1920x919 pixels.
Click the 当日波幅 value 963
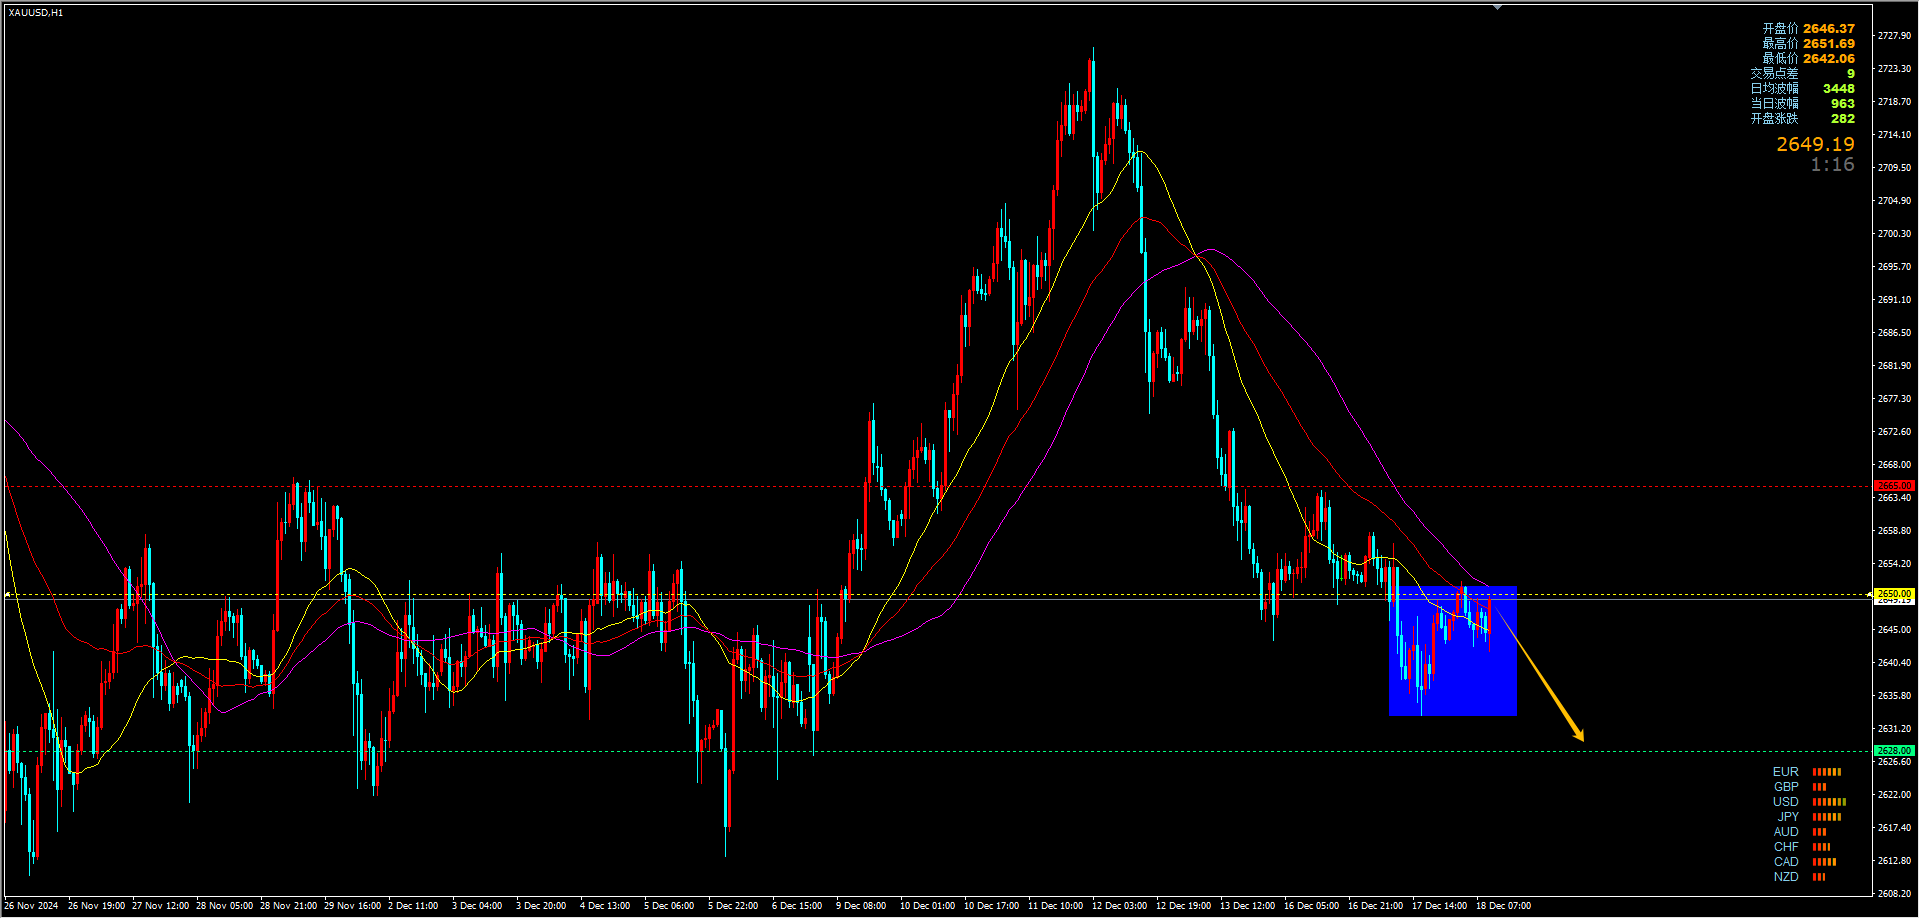1842,104
